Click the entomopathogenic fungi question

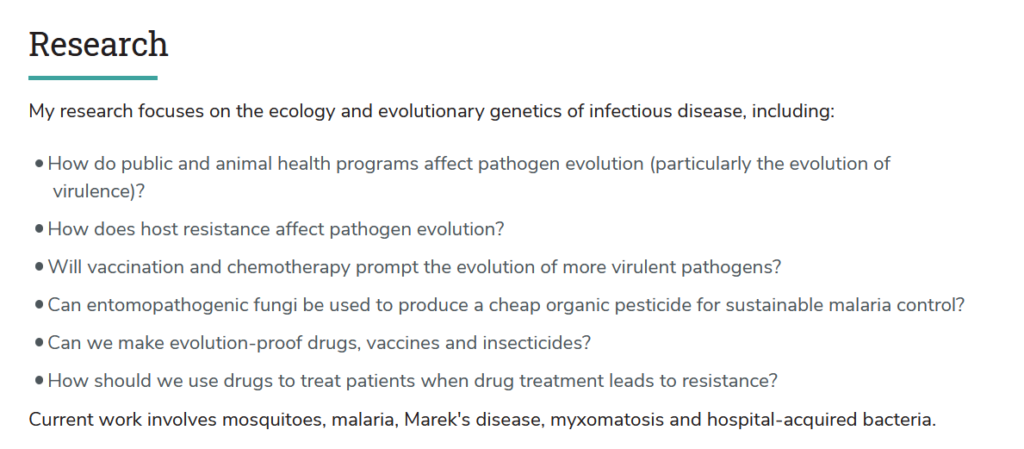point(506,305)
